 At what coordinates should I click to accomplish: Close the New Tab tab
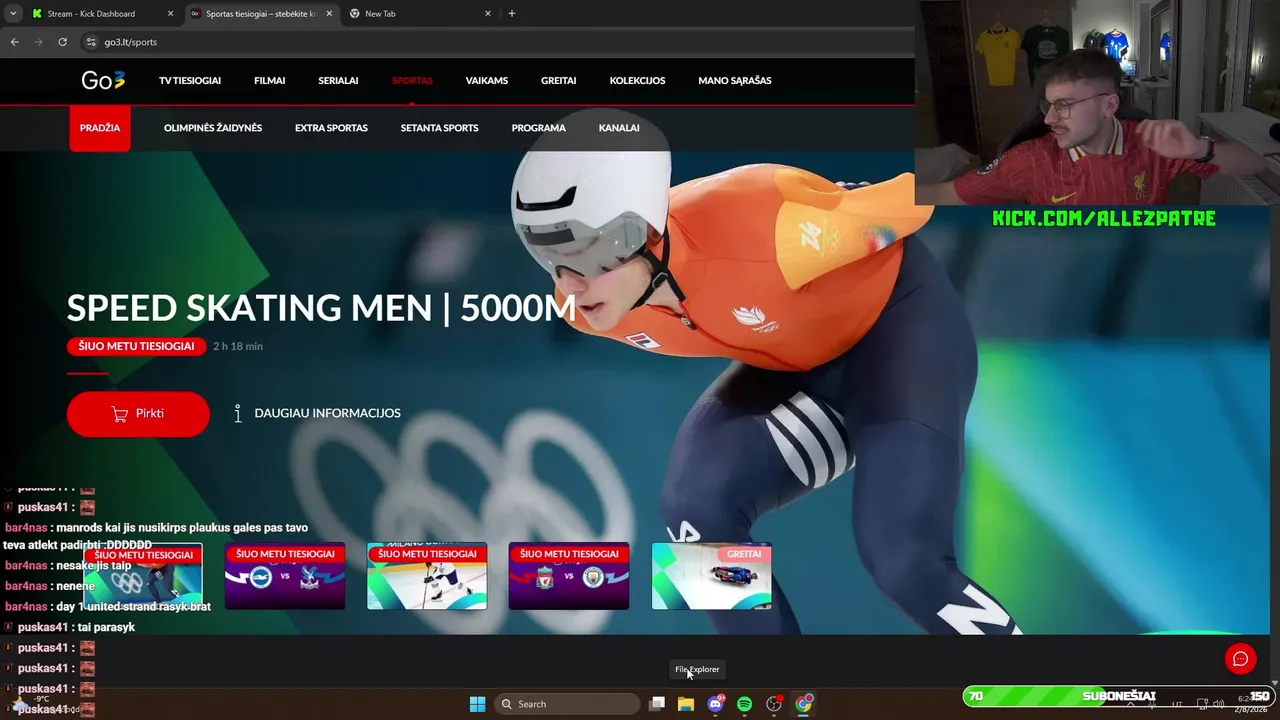coord(488,14)
